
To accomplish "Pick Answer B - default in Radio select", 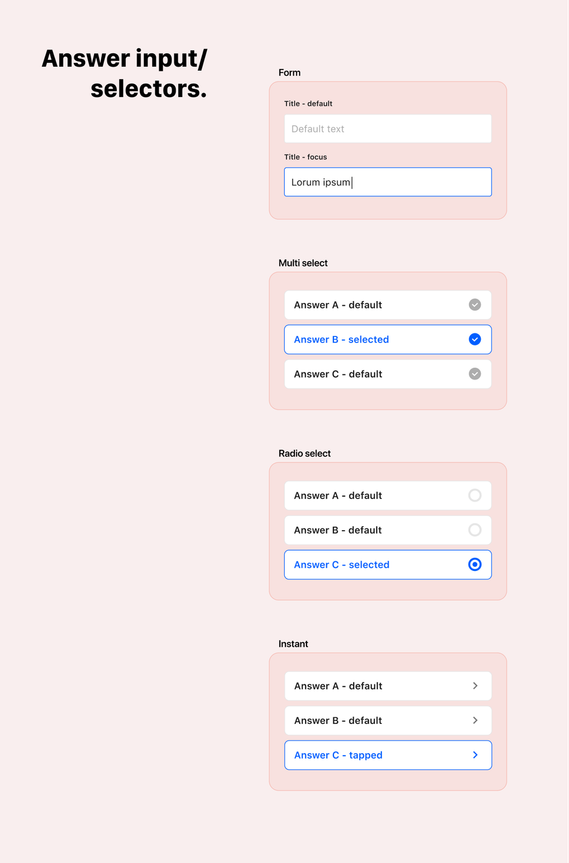I will click(388, 530).
